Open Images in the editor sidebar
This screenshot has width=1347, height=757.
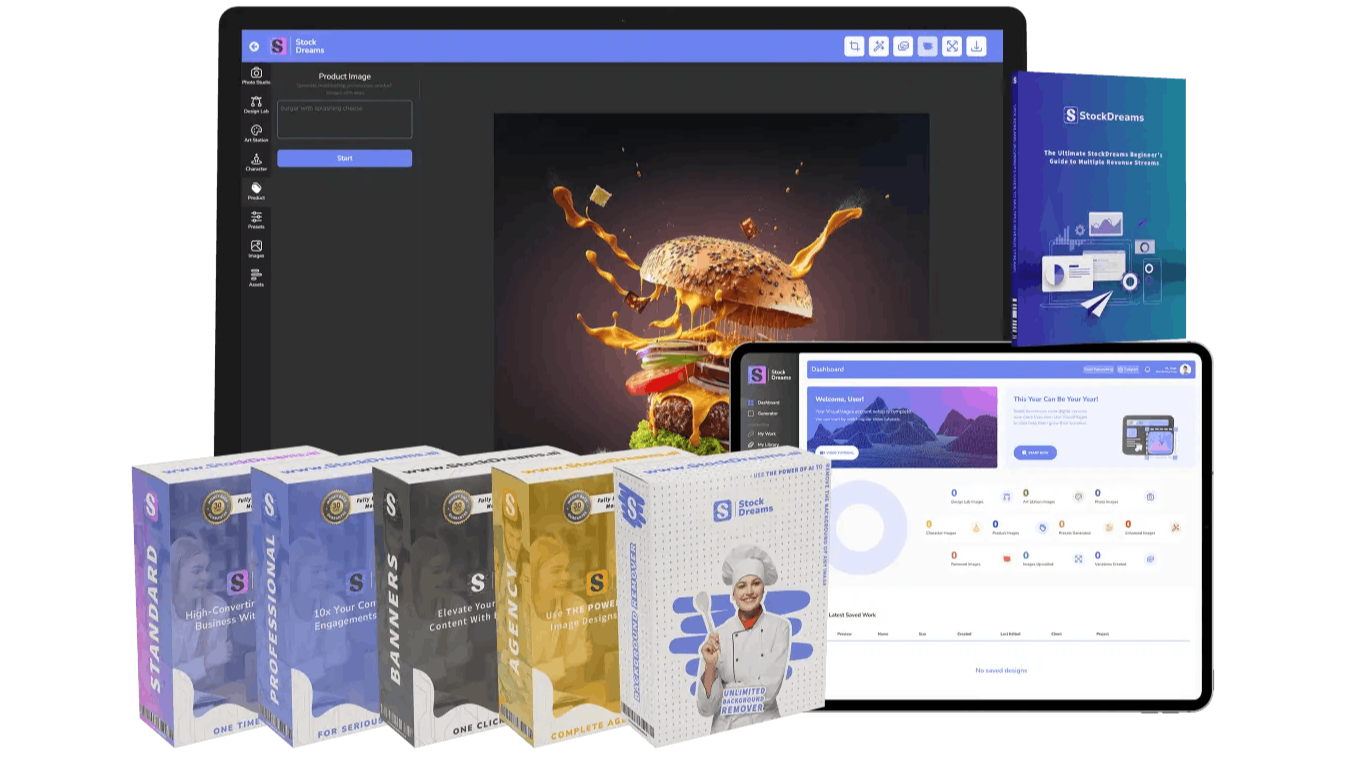[256, 249]
